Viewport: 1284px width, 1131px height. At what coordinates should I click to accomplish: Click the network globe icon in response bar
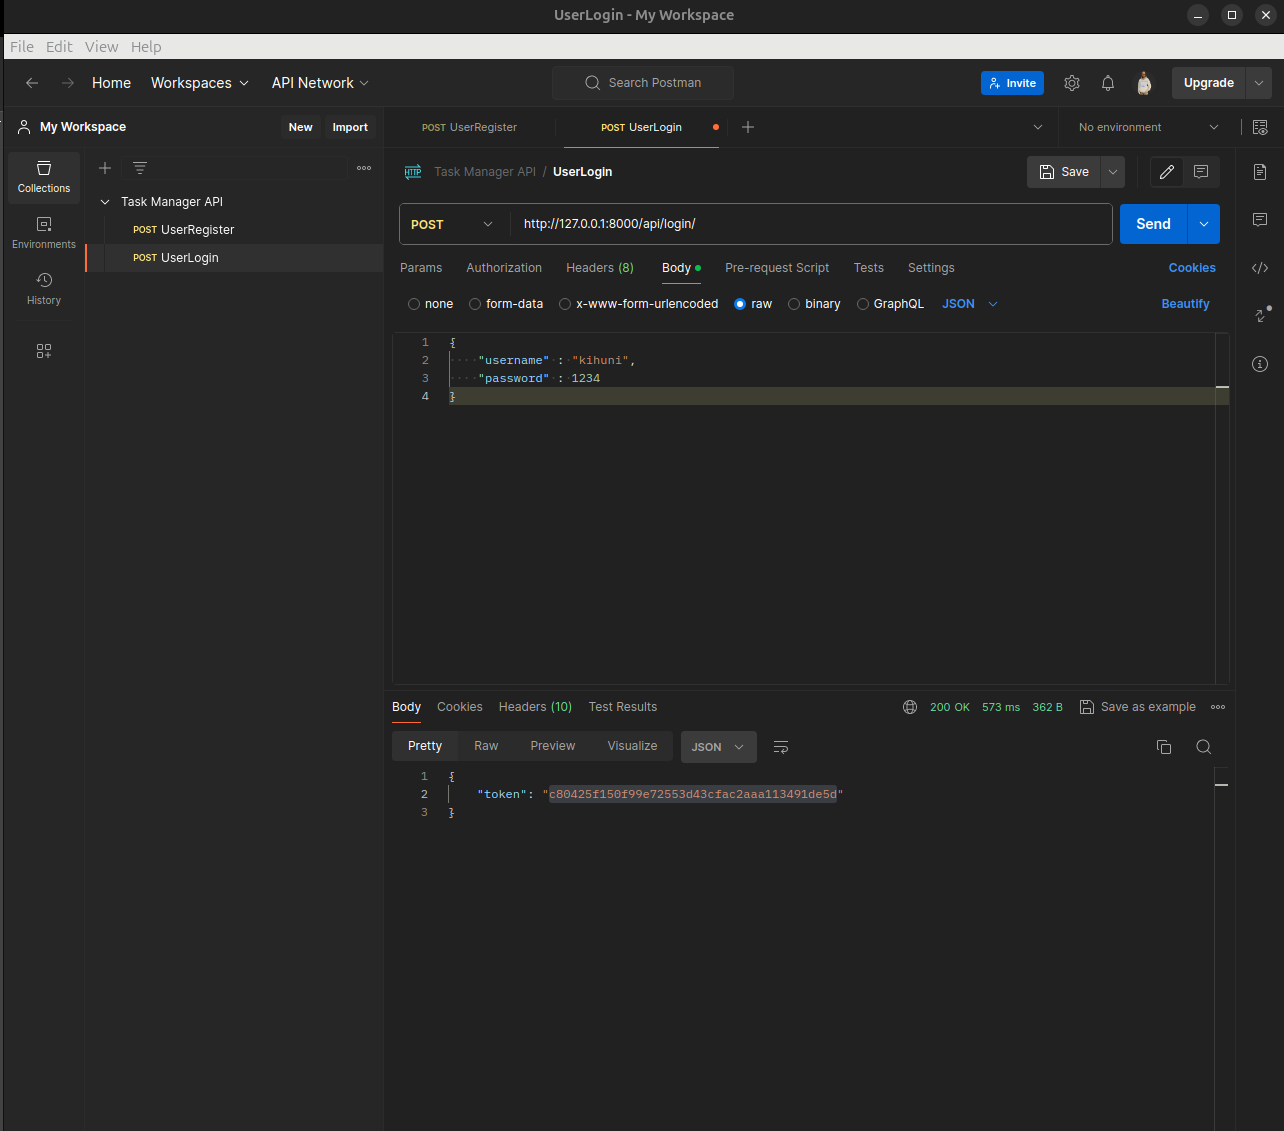pyautogui.click(x=910, y=707)
